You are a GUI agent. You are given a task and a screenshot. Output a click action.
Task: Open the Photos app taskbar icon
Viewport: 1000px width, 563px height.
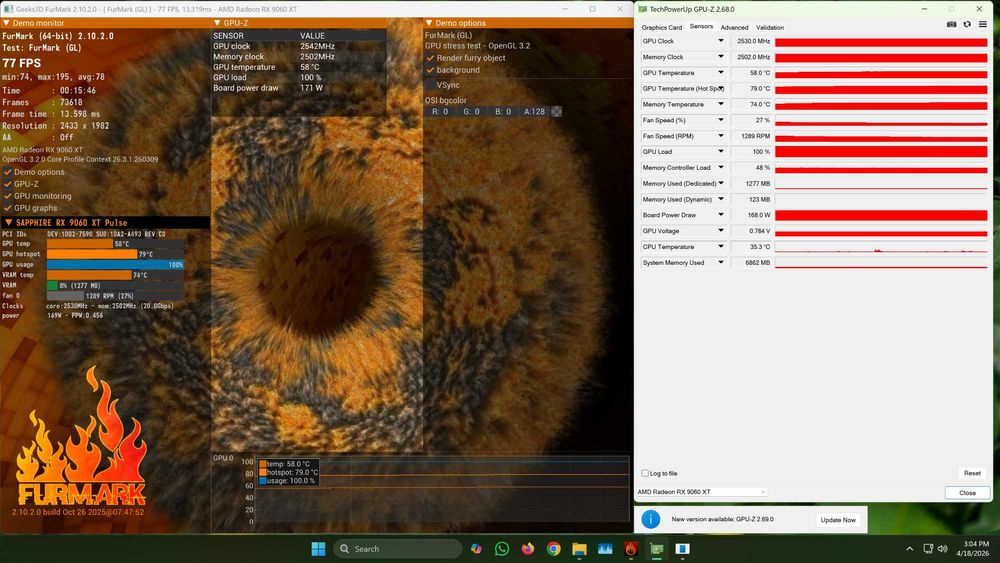[x=605, y=548]
